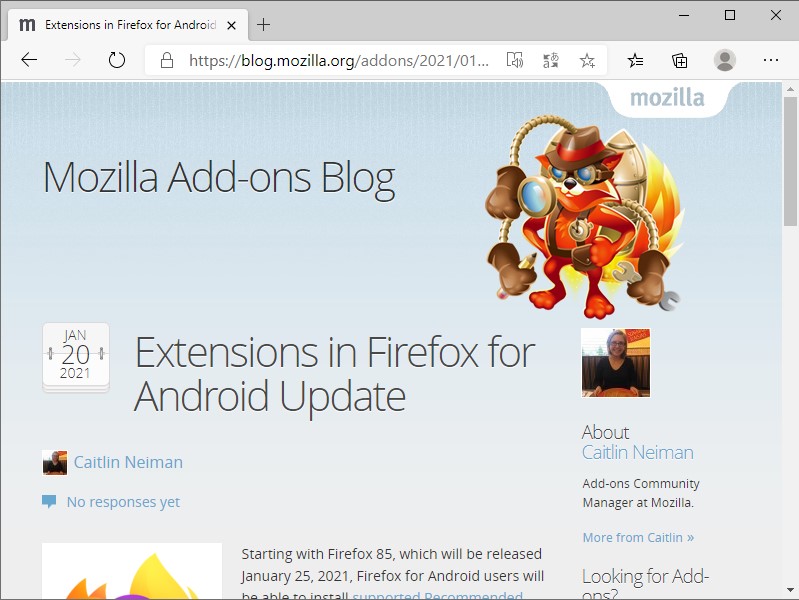Turn on Read aloud in the address bar
Viewport: 799px width, 600px height.
(x=515, y=60)
